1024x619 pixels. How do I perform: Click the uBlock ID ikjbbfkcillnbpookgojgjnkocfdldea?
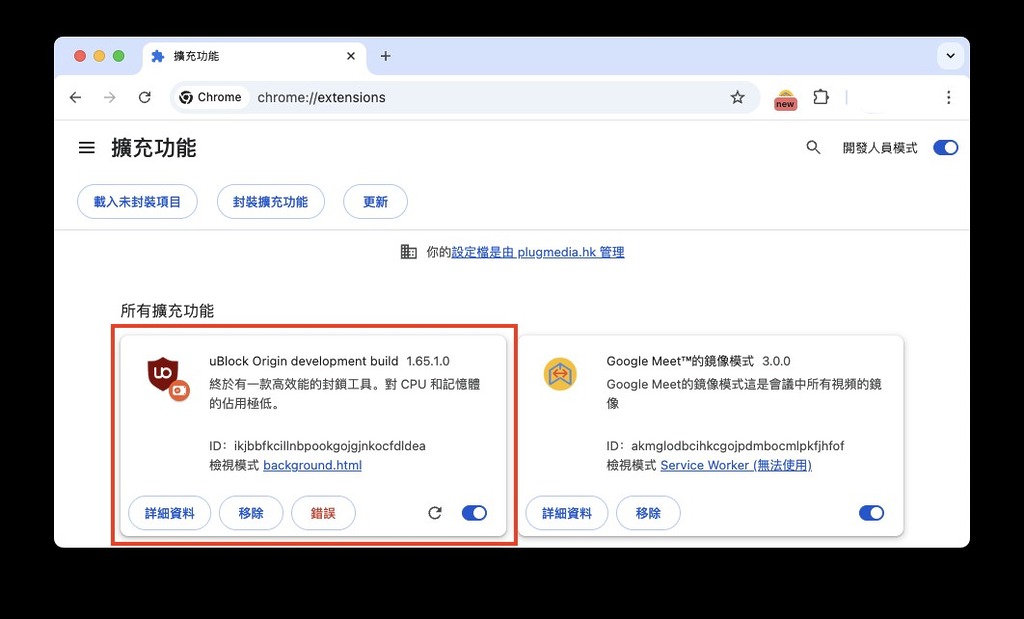330,446
